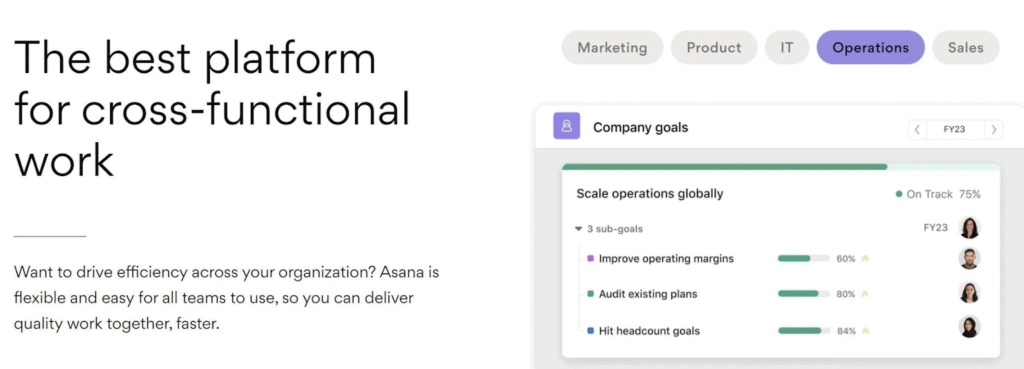Open the avatar for Improve operating margins
1024x369 pixels.
pyautogui.click(x=969, y=259)
